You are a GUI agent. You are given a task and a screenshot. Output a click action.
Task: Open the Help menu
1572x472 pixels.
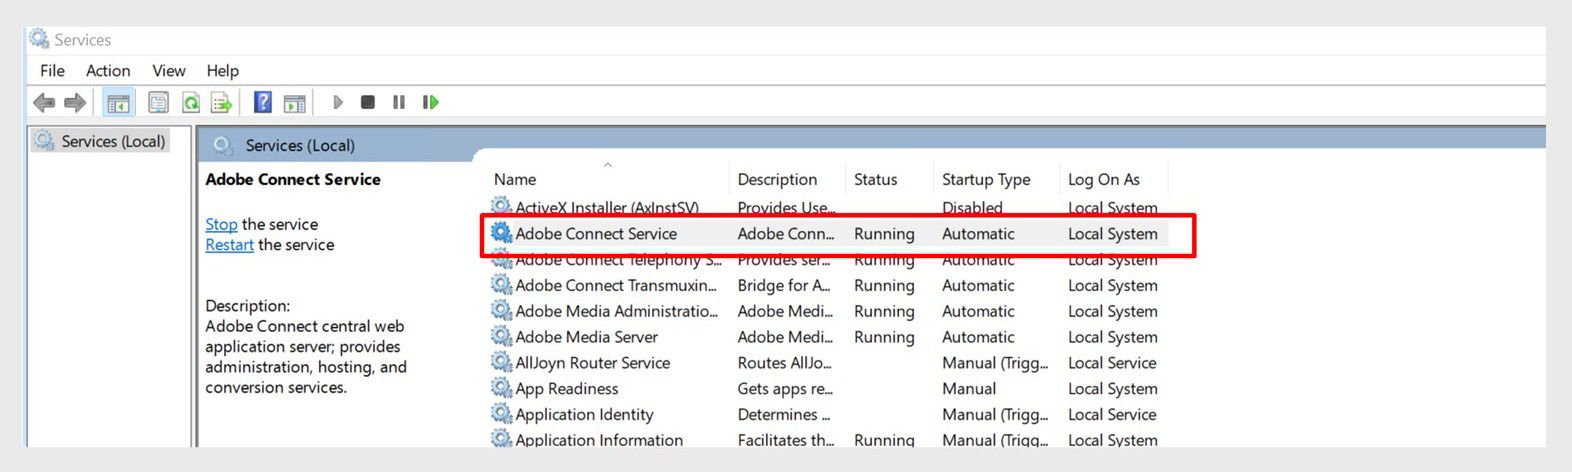coord(222,71)
